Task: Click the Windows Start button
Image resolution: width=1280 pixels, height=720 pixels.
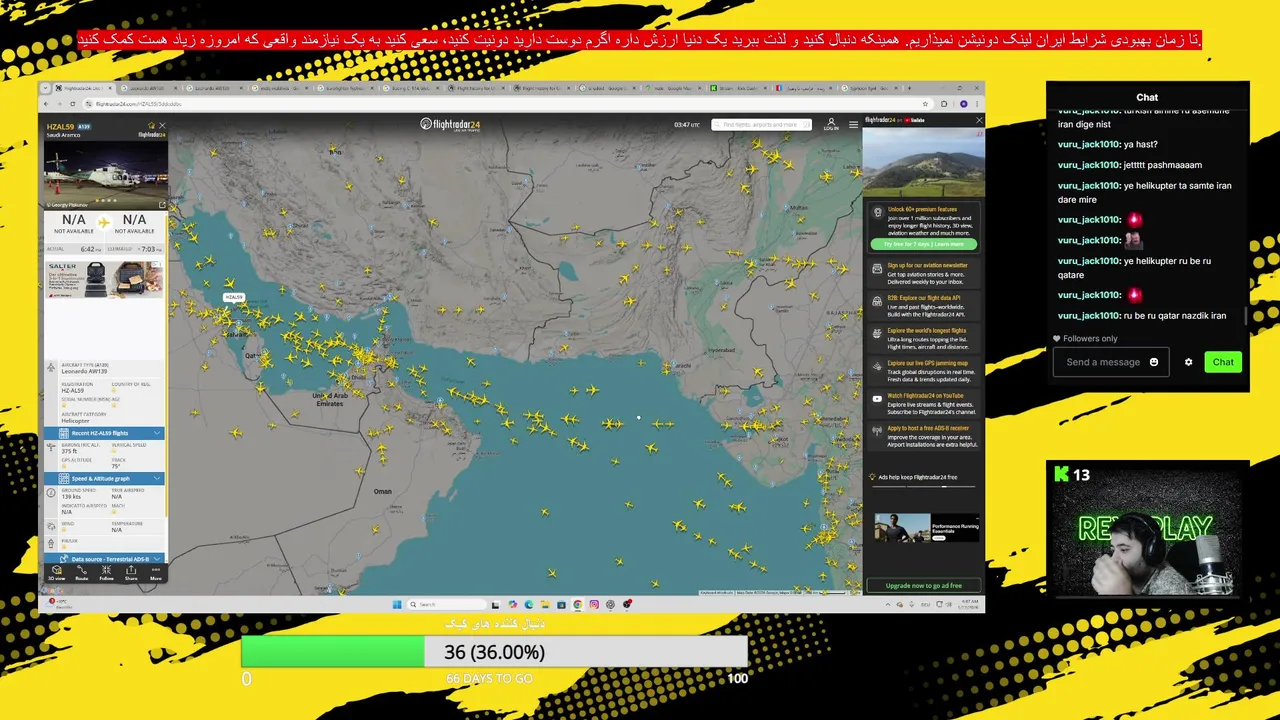Action: point(397,604)
